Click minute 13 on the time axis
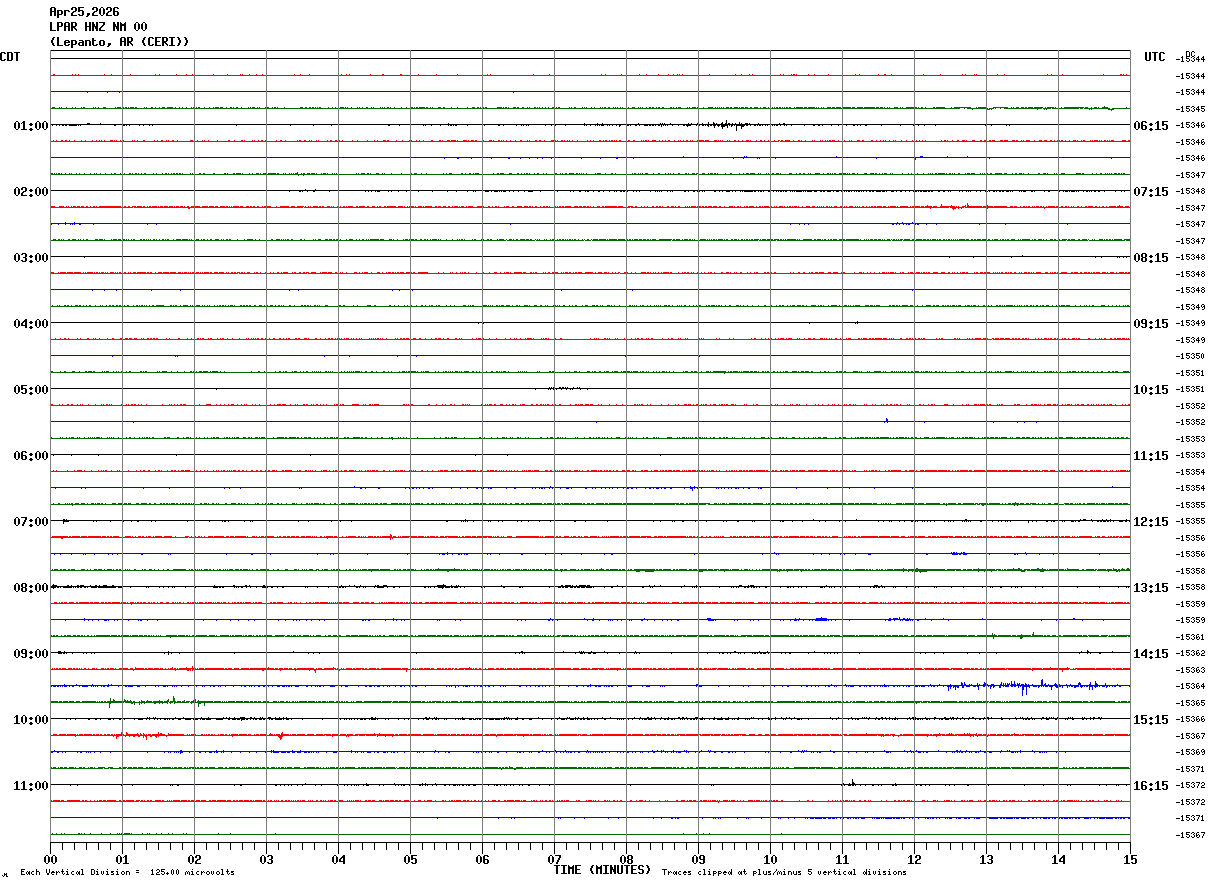 point(986,859)
